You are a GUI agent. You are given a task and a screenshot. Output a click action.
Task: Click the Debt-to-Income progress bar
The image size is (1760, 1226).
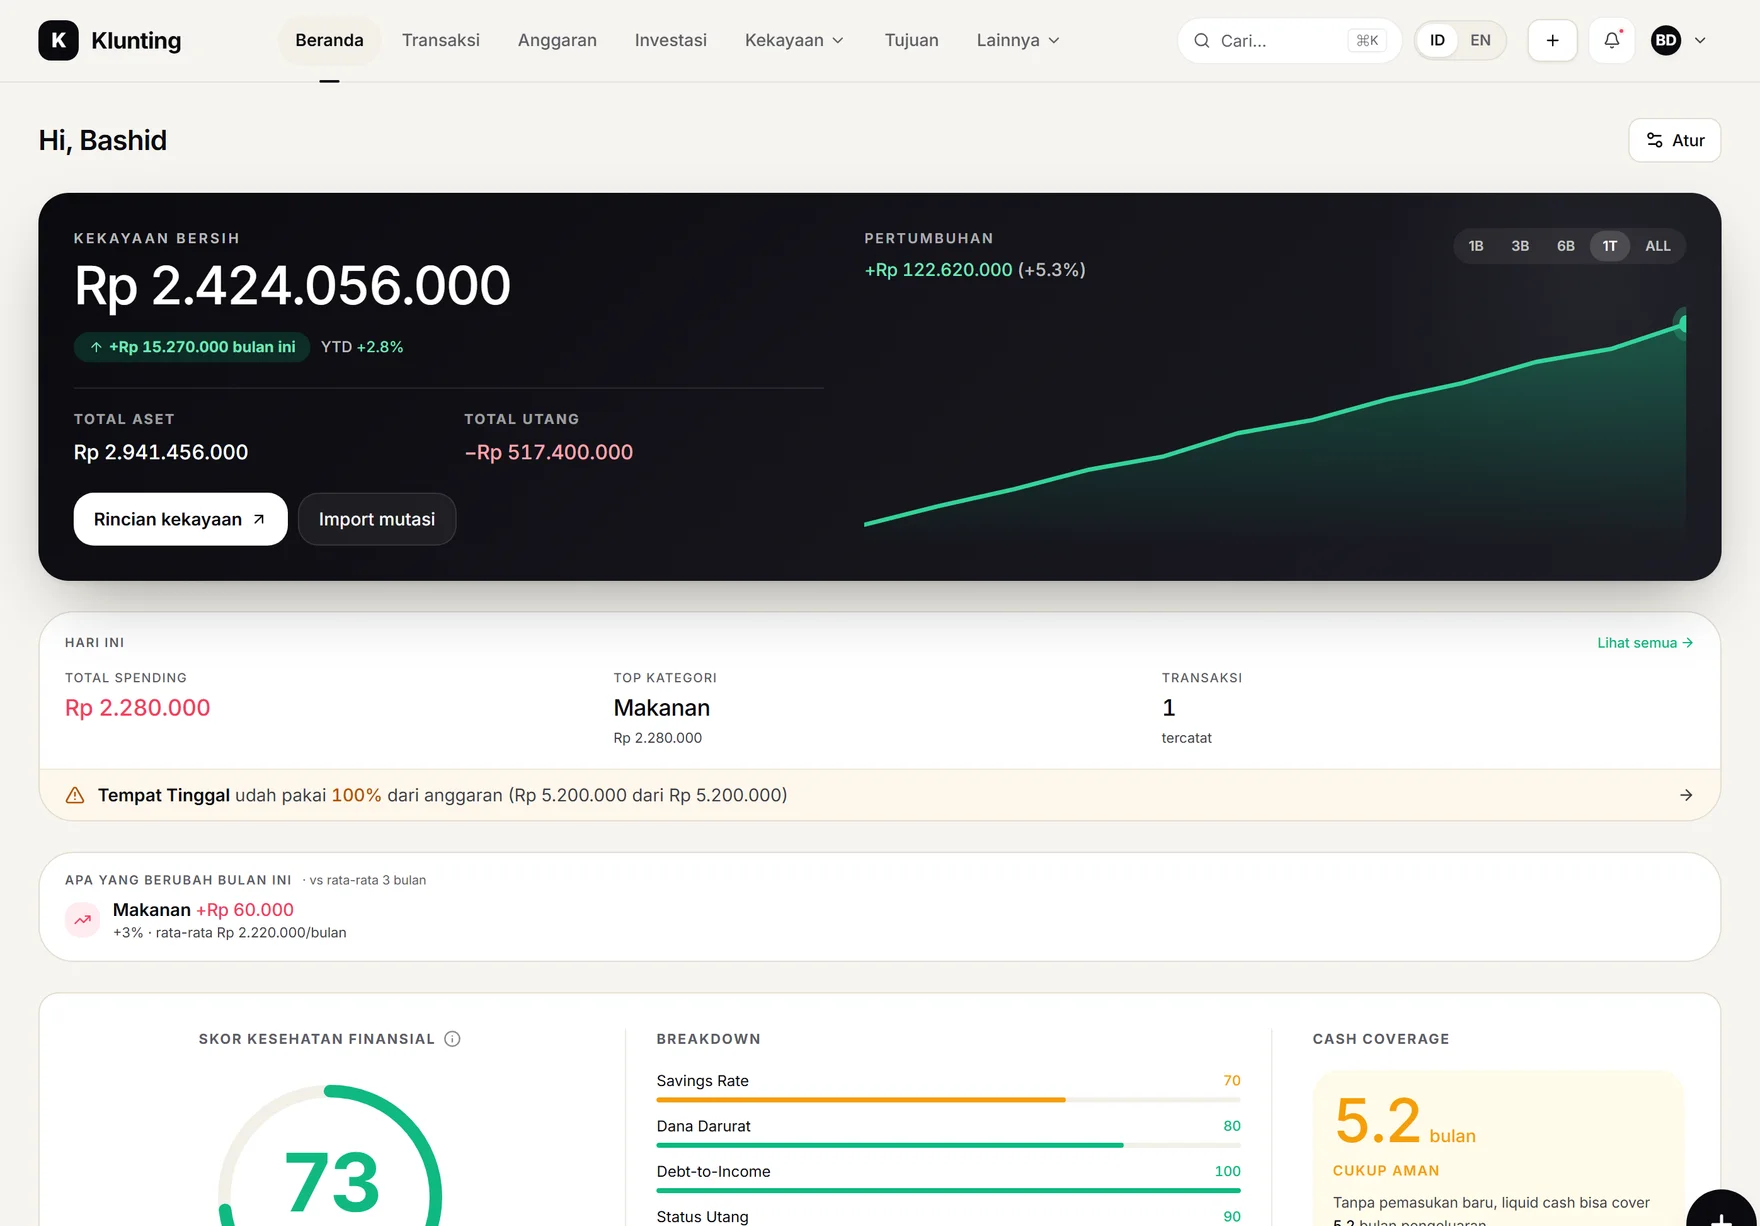[948, 1191]
